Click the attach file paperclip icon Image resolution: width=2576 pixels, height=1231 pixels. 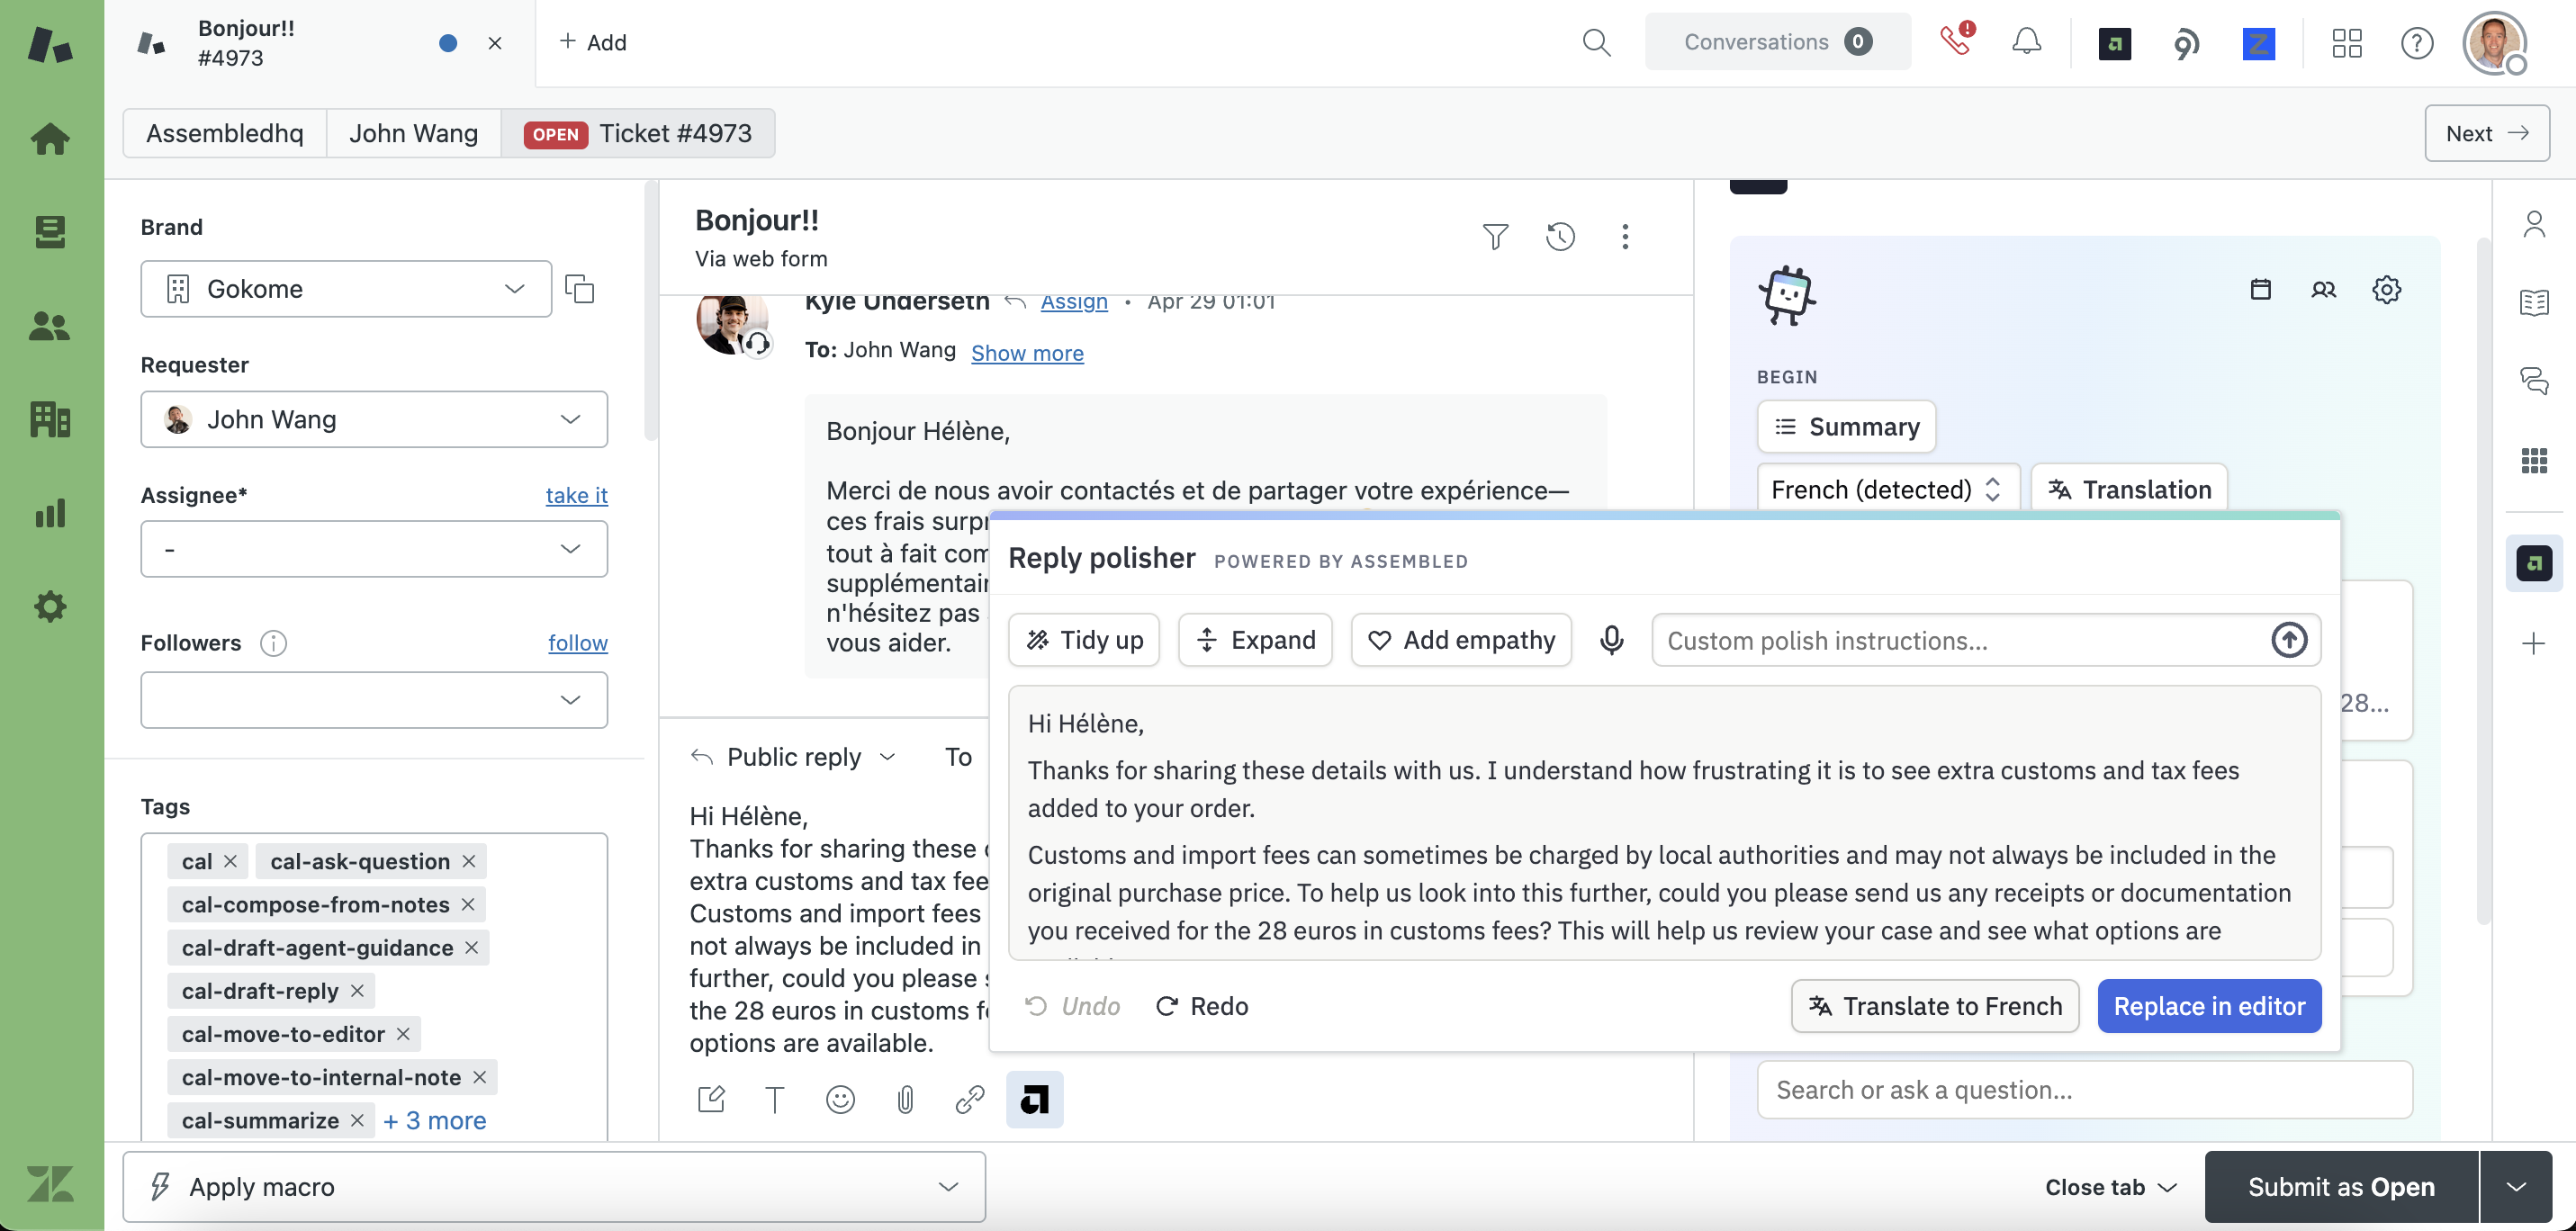click(x=905, y=1100)
